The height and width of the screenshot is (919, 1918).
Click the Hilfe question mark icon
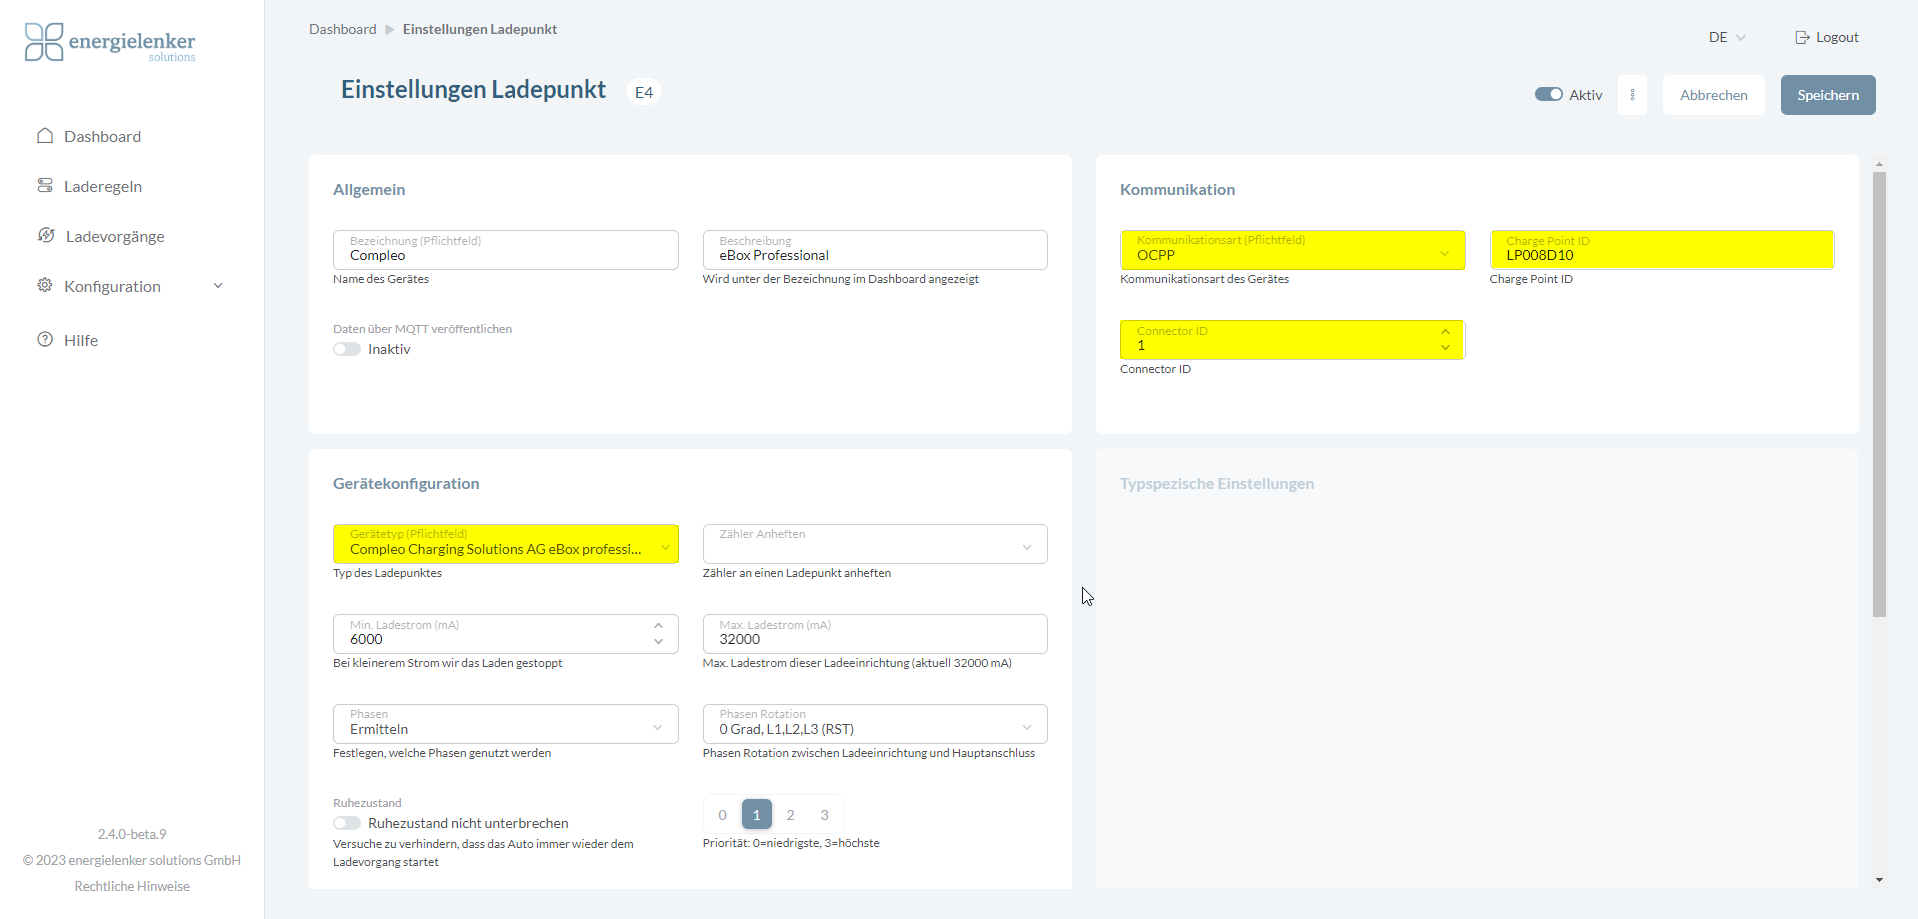45,340
